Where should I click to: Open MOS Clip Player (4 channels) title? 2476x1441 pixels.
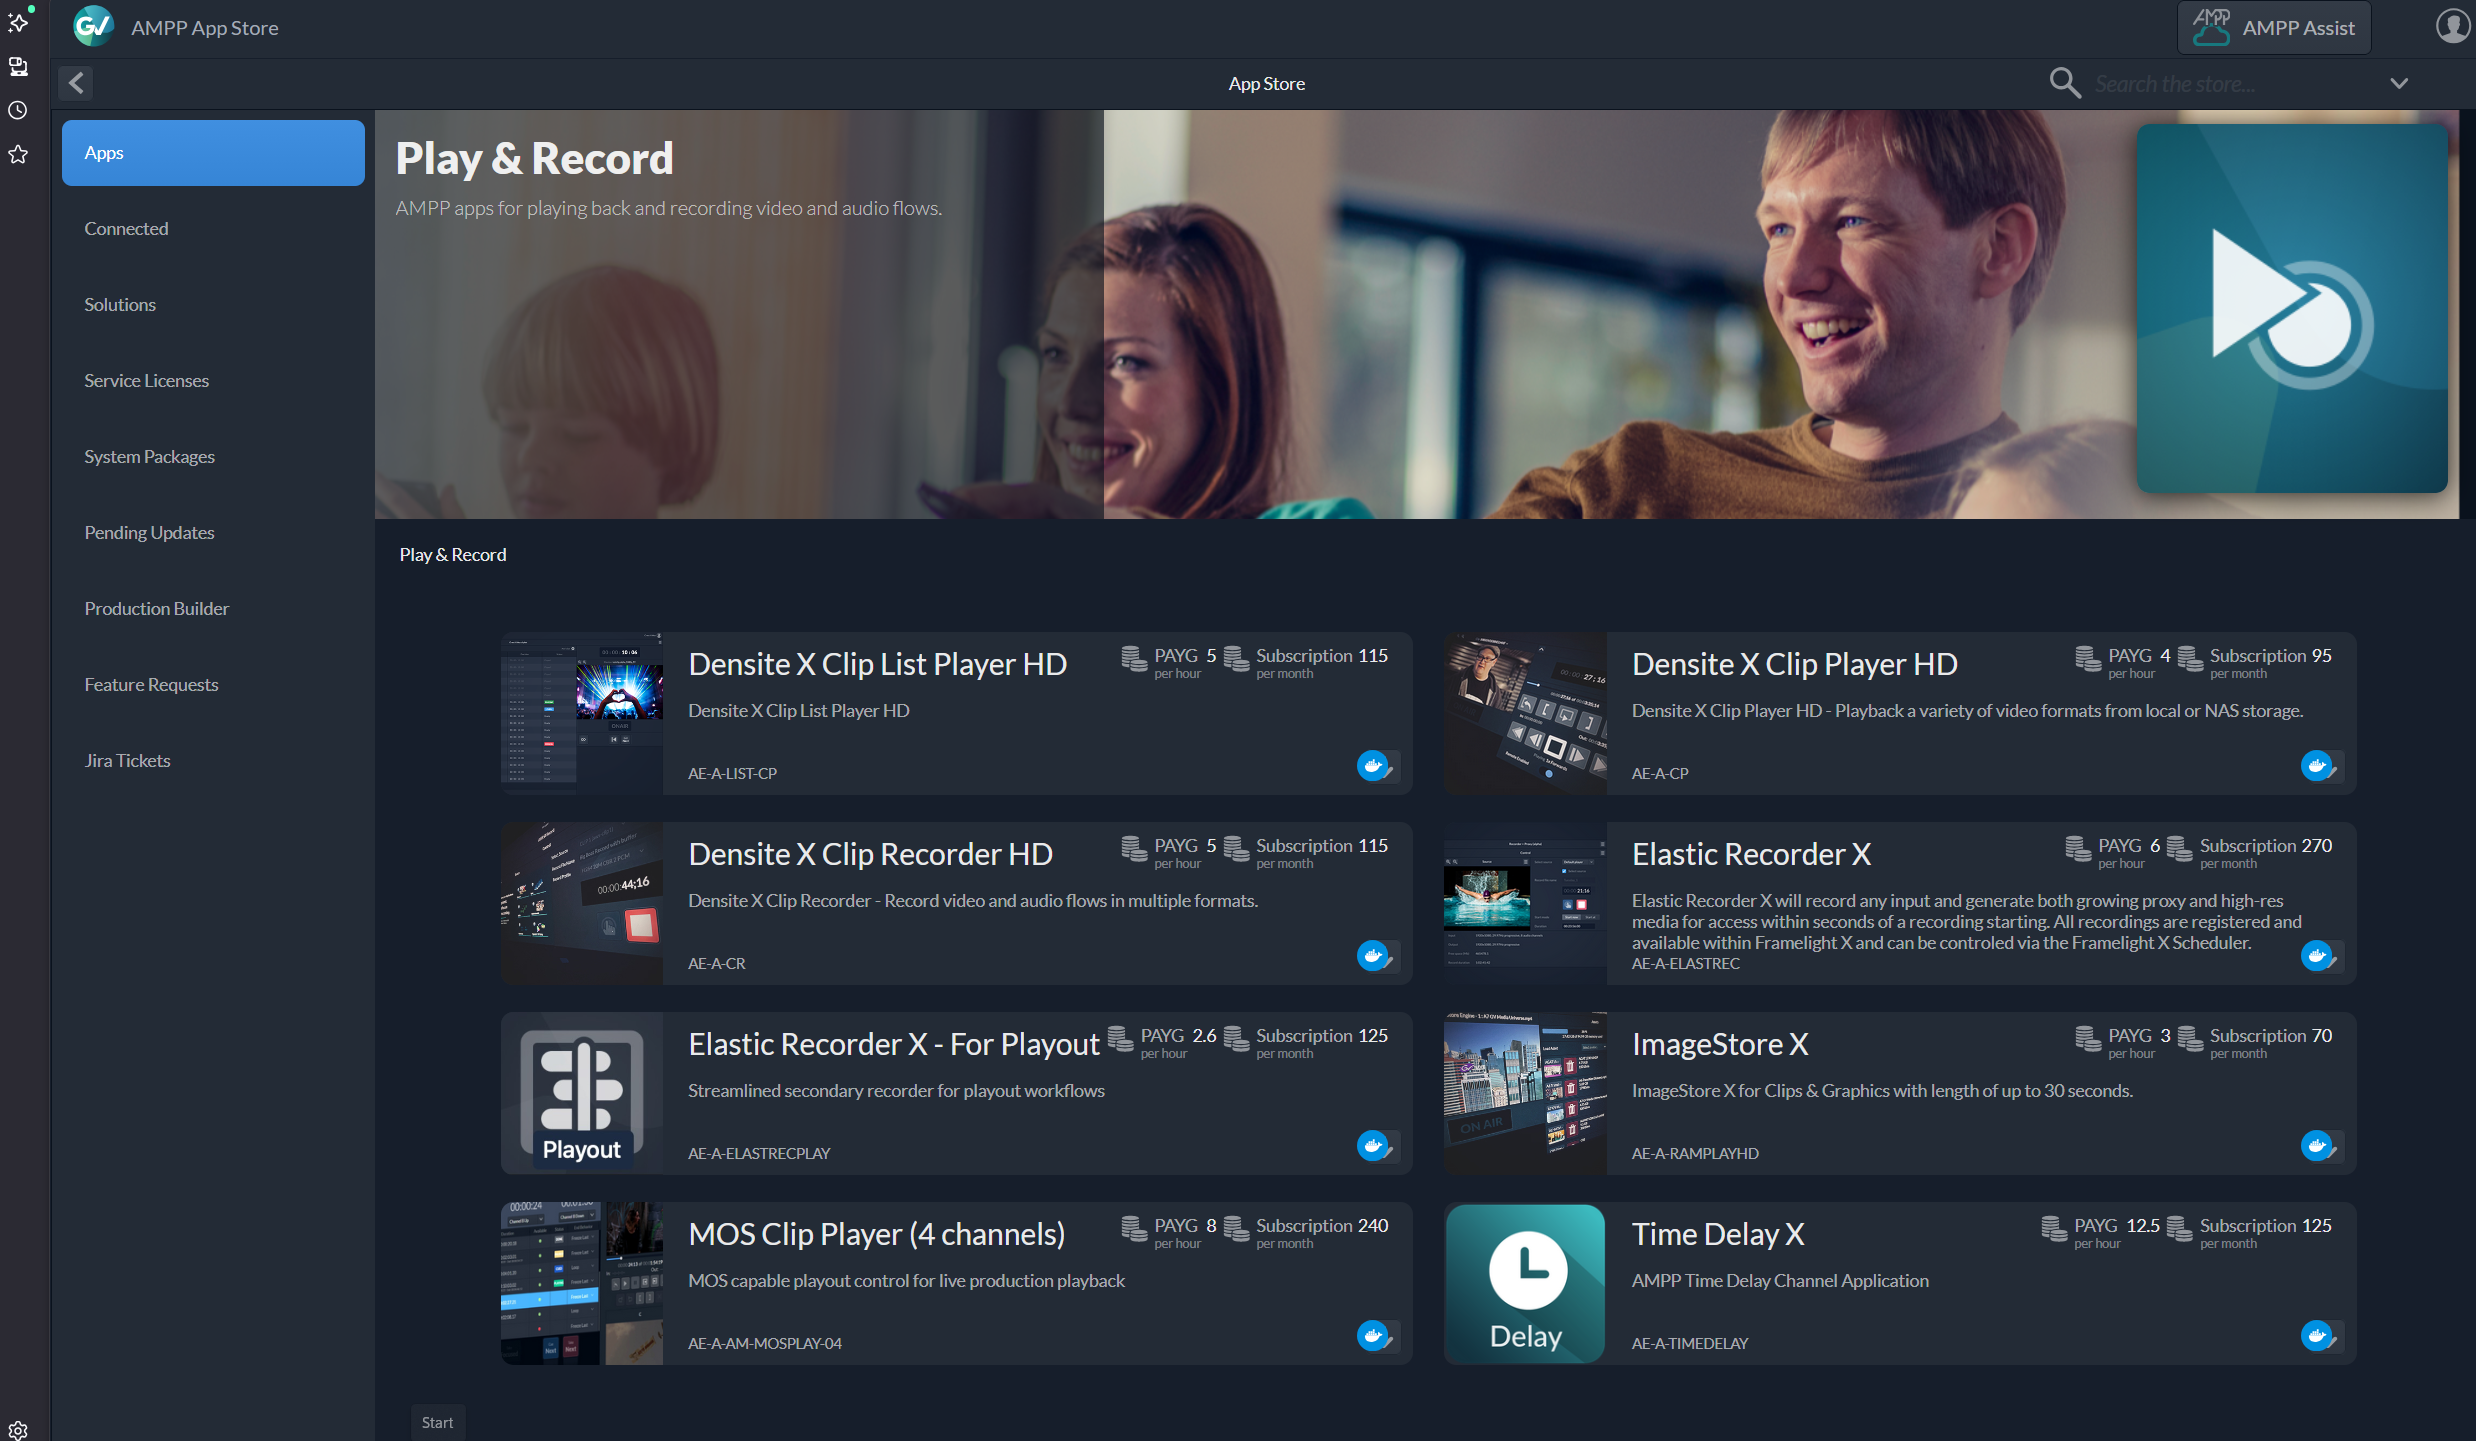pyautogui.click(x=876, y=1234)
